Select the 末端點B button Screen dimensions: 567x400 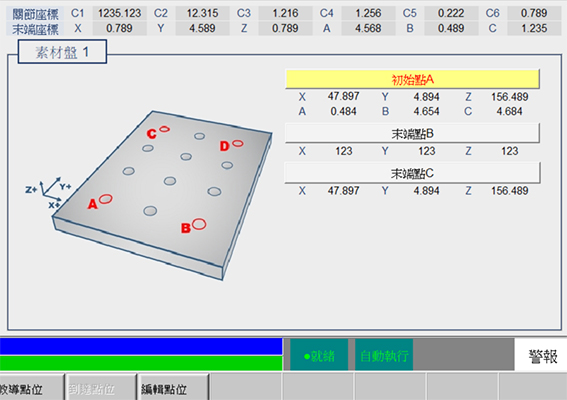pos(412,134)
